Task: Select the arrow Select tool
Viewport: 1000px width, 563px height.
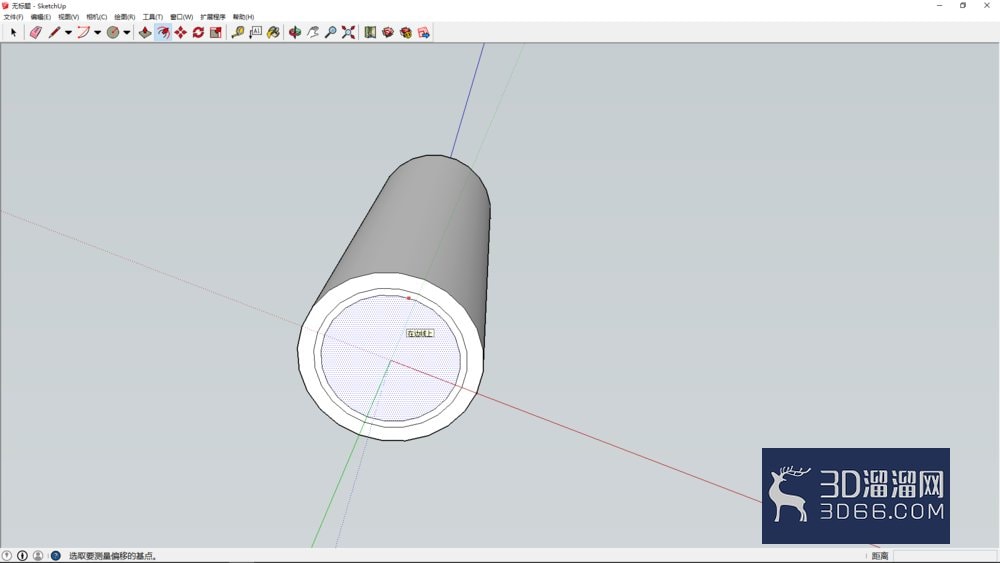Action: 13,33
